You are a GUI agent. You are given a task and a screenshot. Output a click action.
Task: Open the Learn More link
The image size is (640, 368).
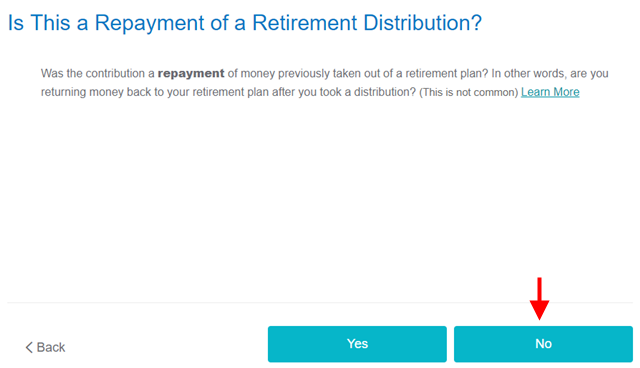(550, 92)
